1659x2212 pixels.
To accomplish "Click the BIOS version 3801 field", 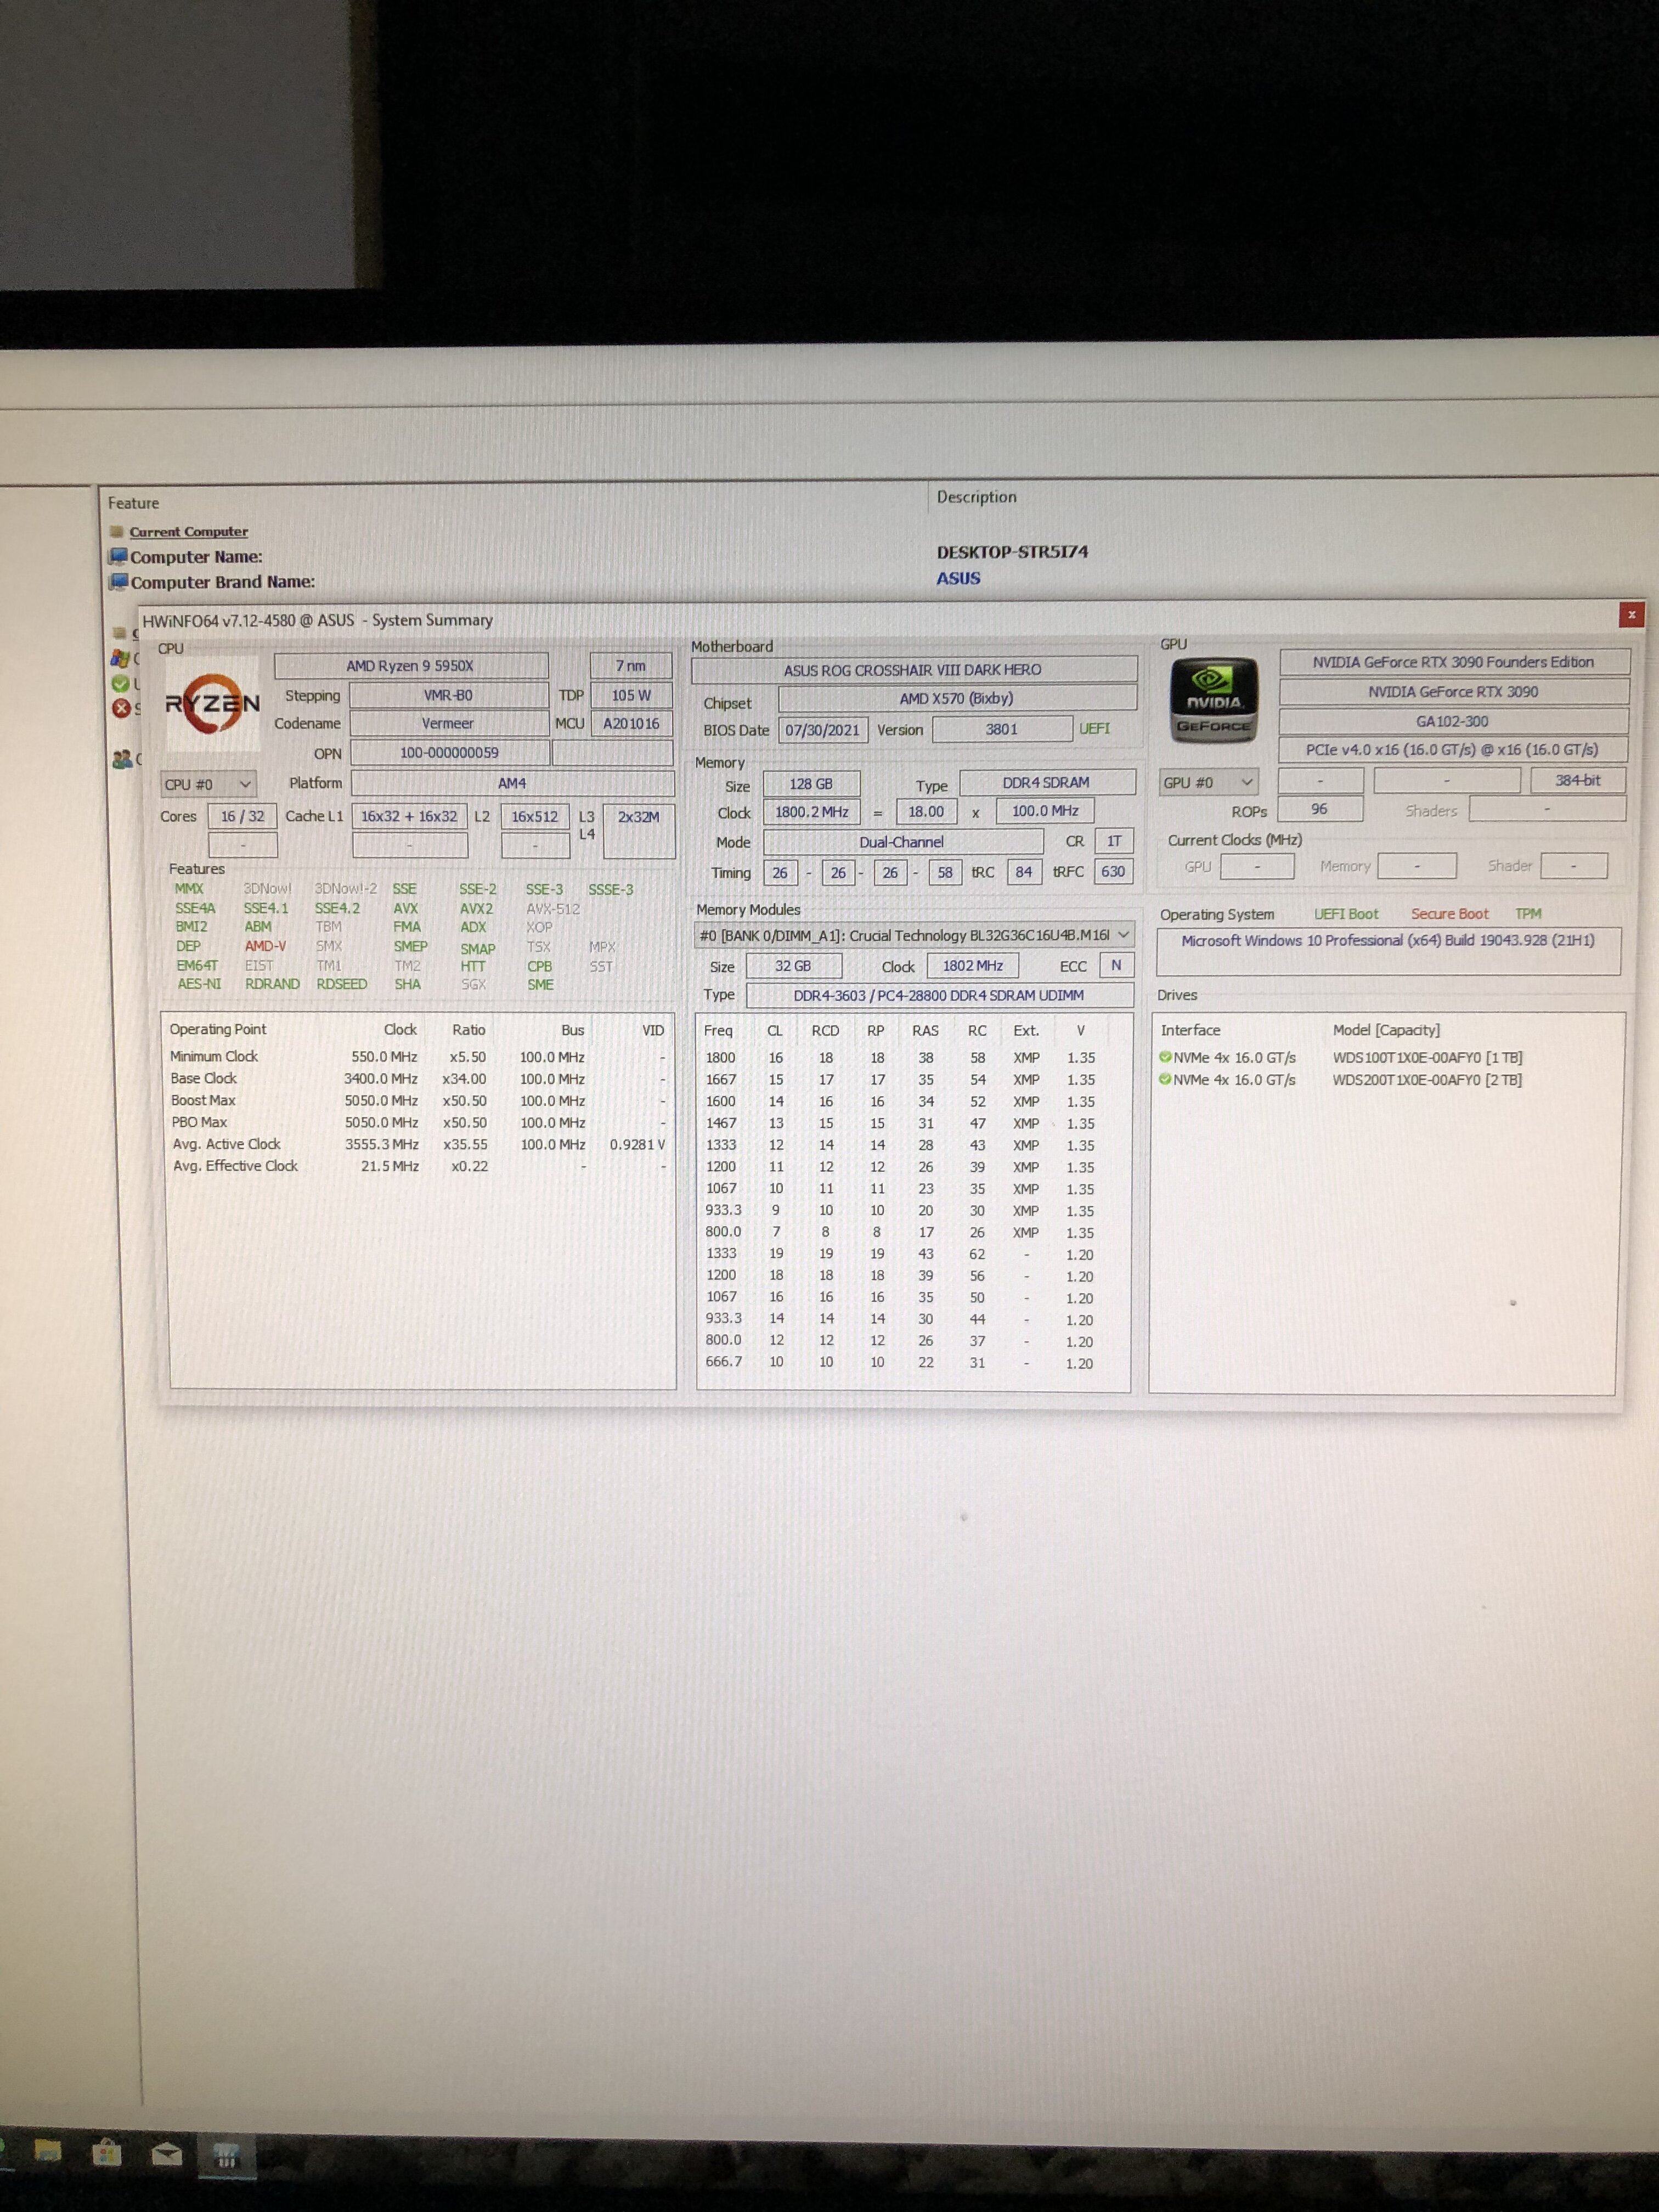I will [1002, 729].
